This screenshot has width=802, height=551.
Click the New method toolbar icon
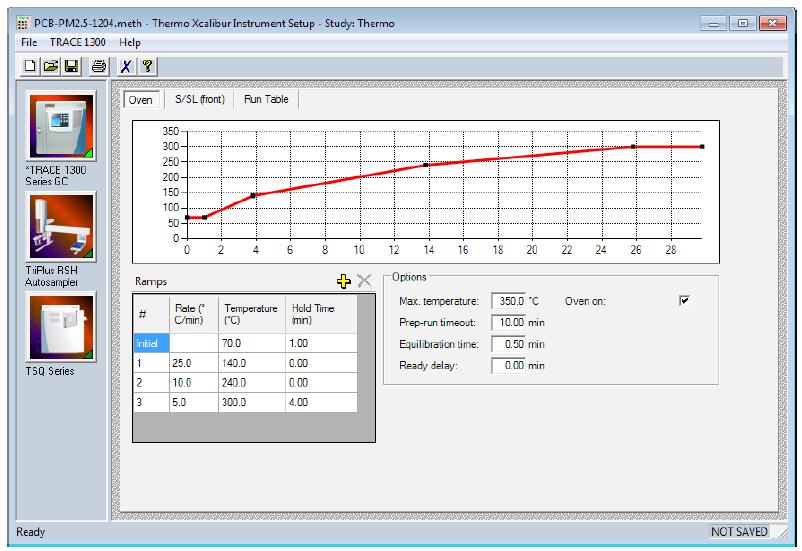coord(31,66)
